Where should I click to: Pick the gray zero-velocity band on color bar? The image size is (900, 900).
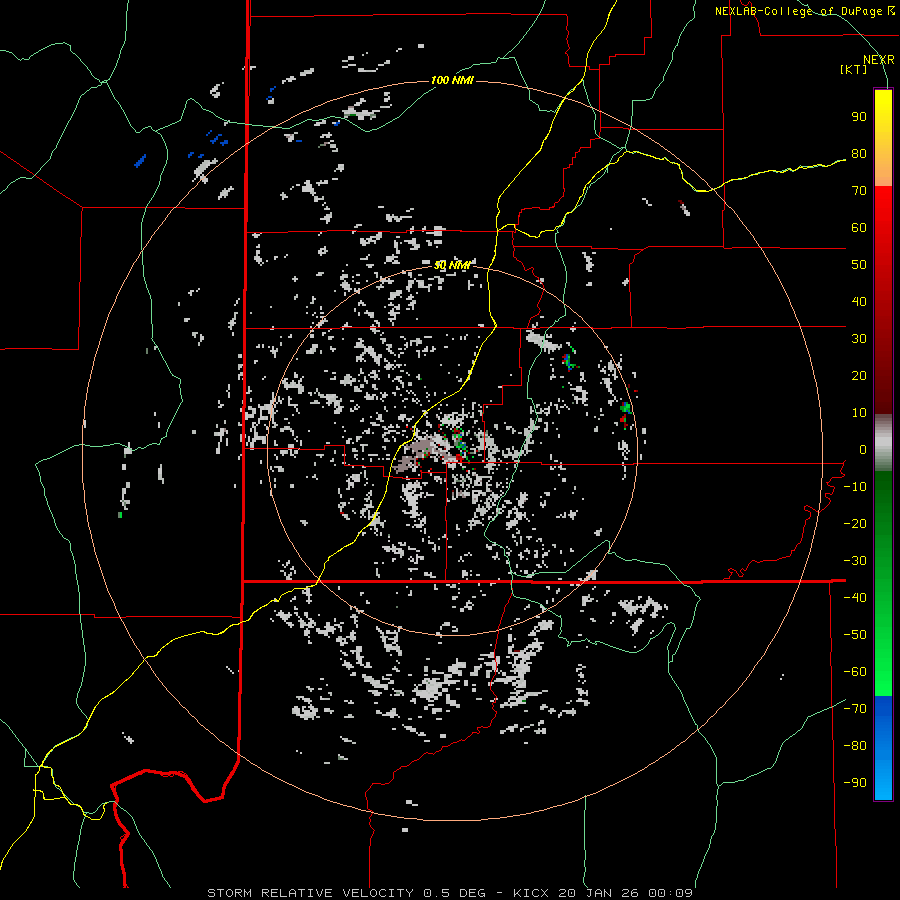pyautogui.click(x=883, y=442)
